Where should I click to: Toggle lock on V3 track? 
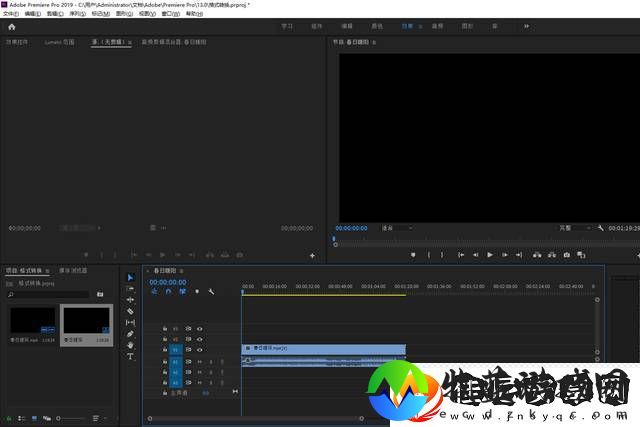click(x=165, y=329)
